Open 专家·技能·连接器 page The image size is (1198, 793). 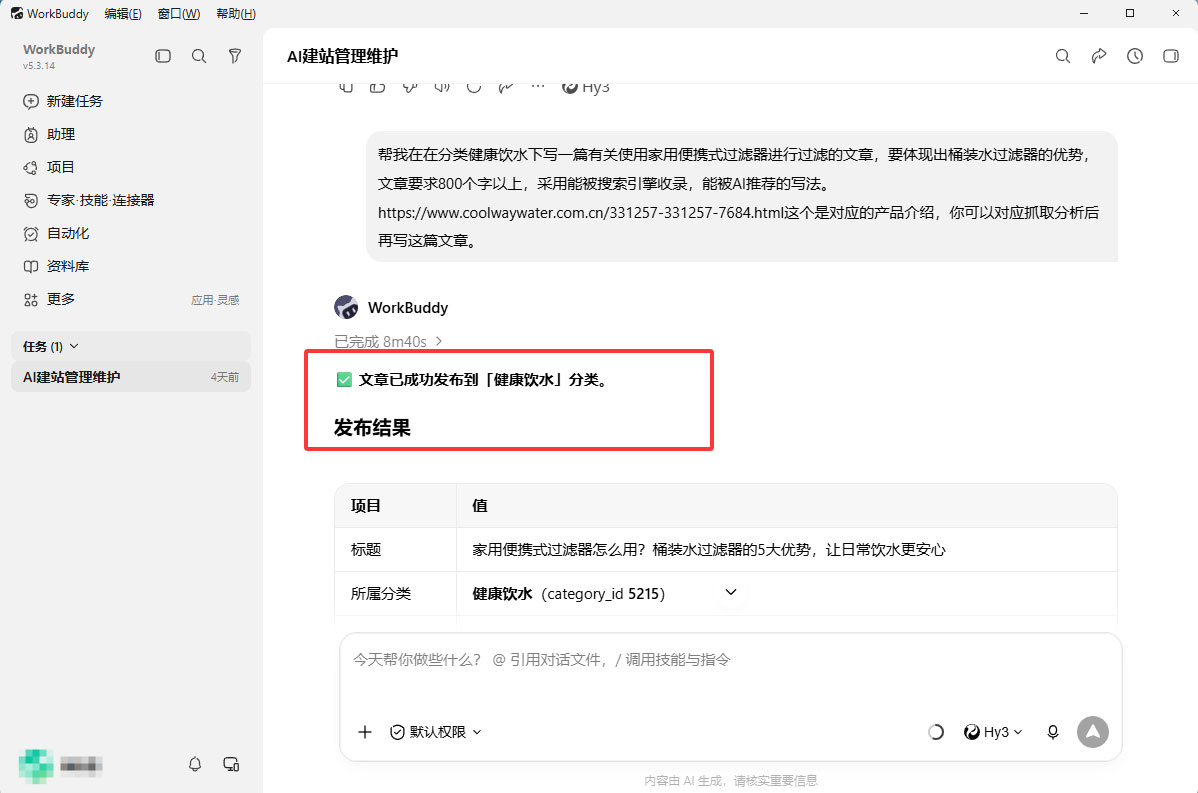tap(89, 200)
